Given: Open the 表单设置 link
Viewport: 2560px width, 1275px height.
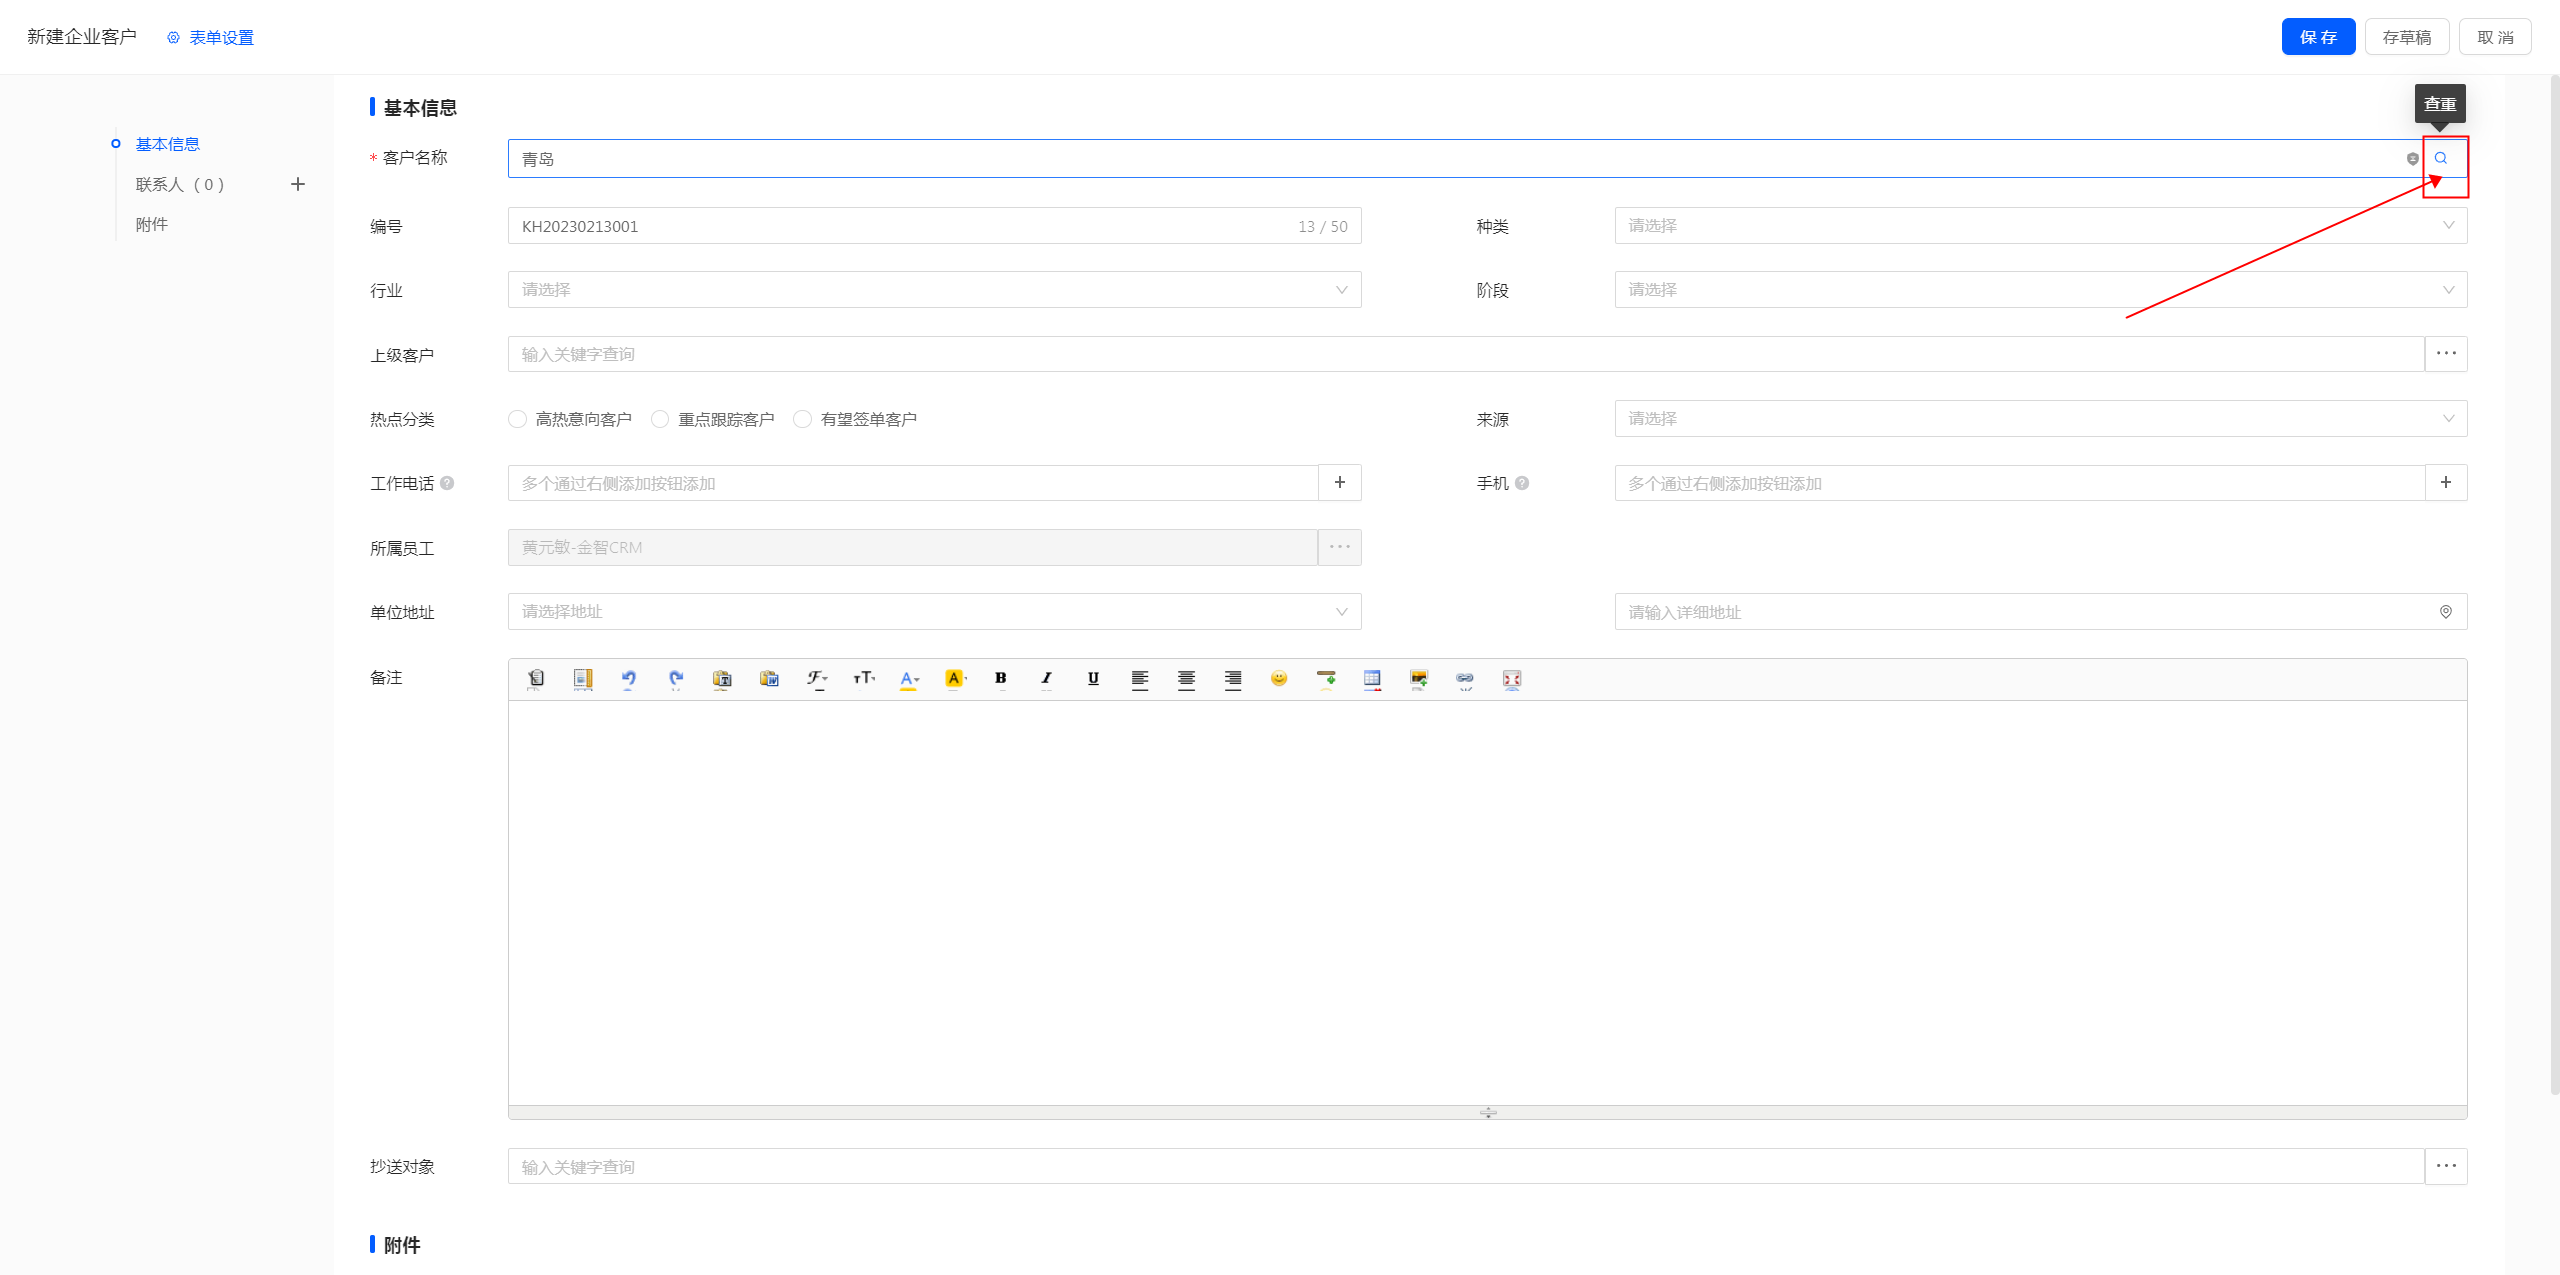Looking at the screenshot, I should (222, 38).
